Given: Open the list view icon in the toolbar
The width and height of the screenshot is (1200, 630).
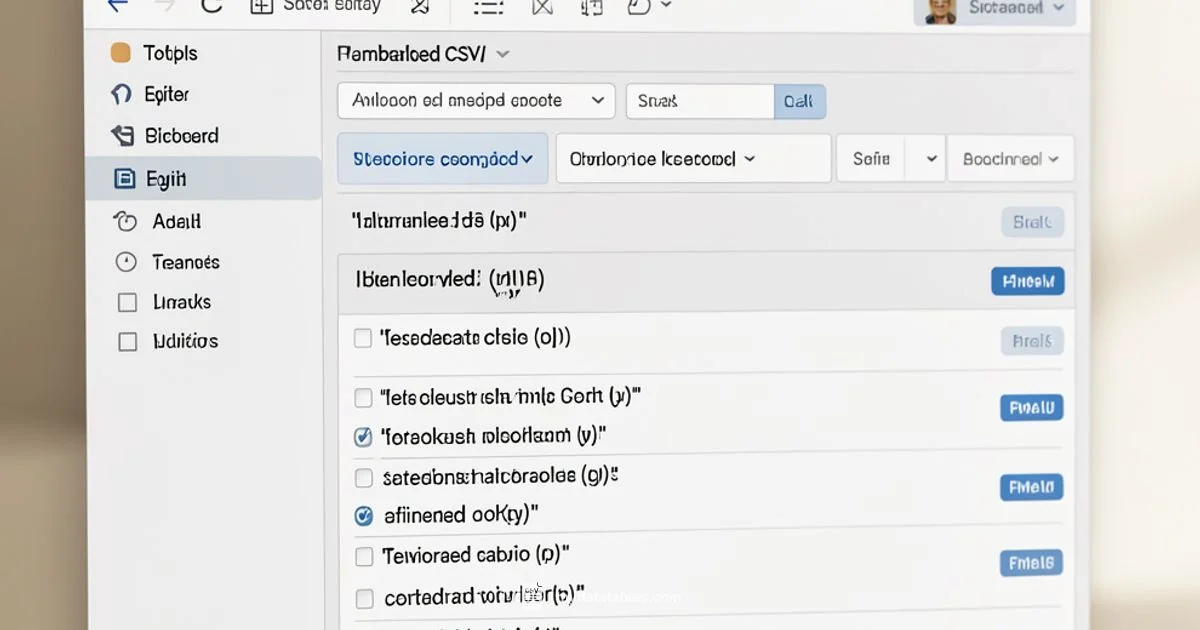Looking at the screenshot, I should tap(488, 7).
